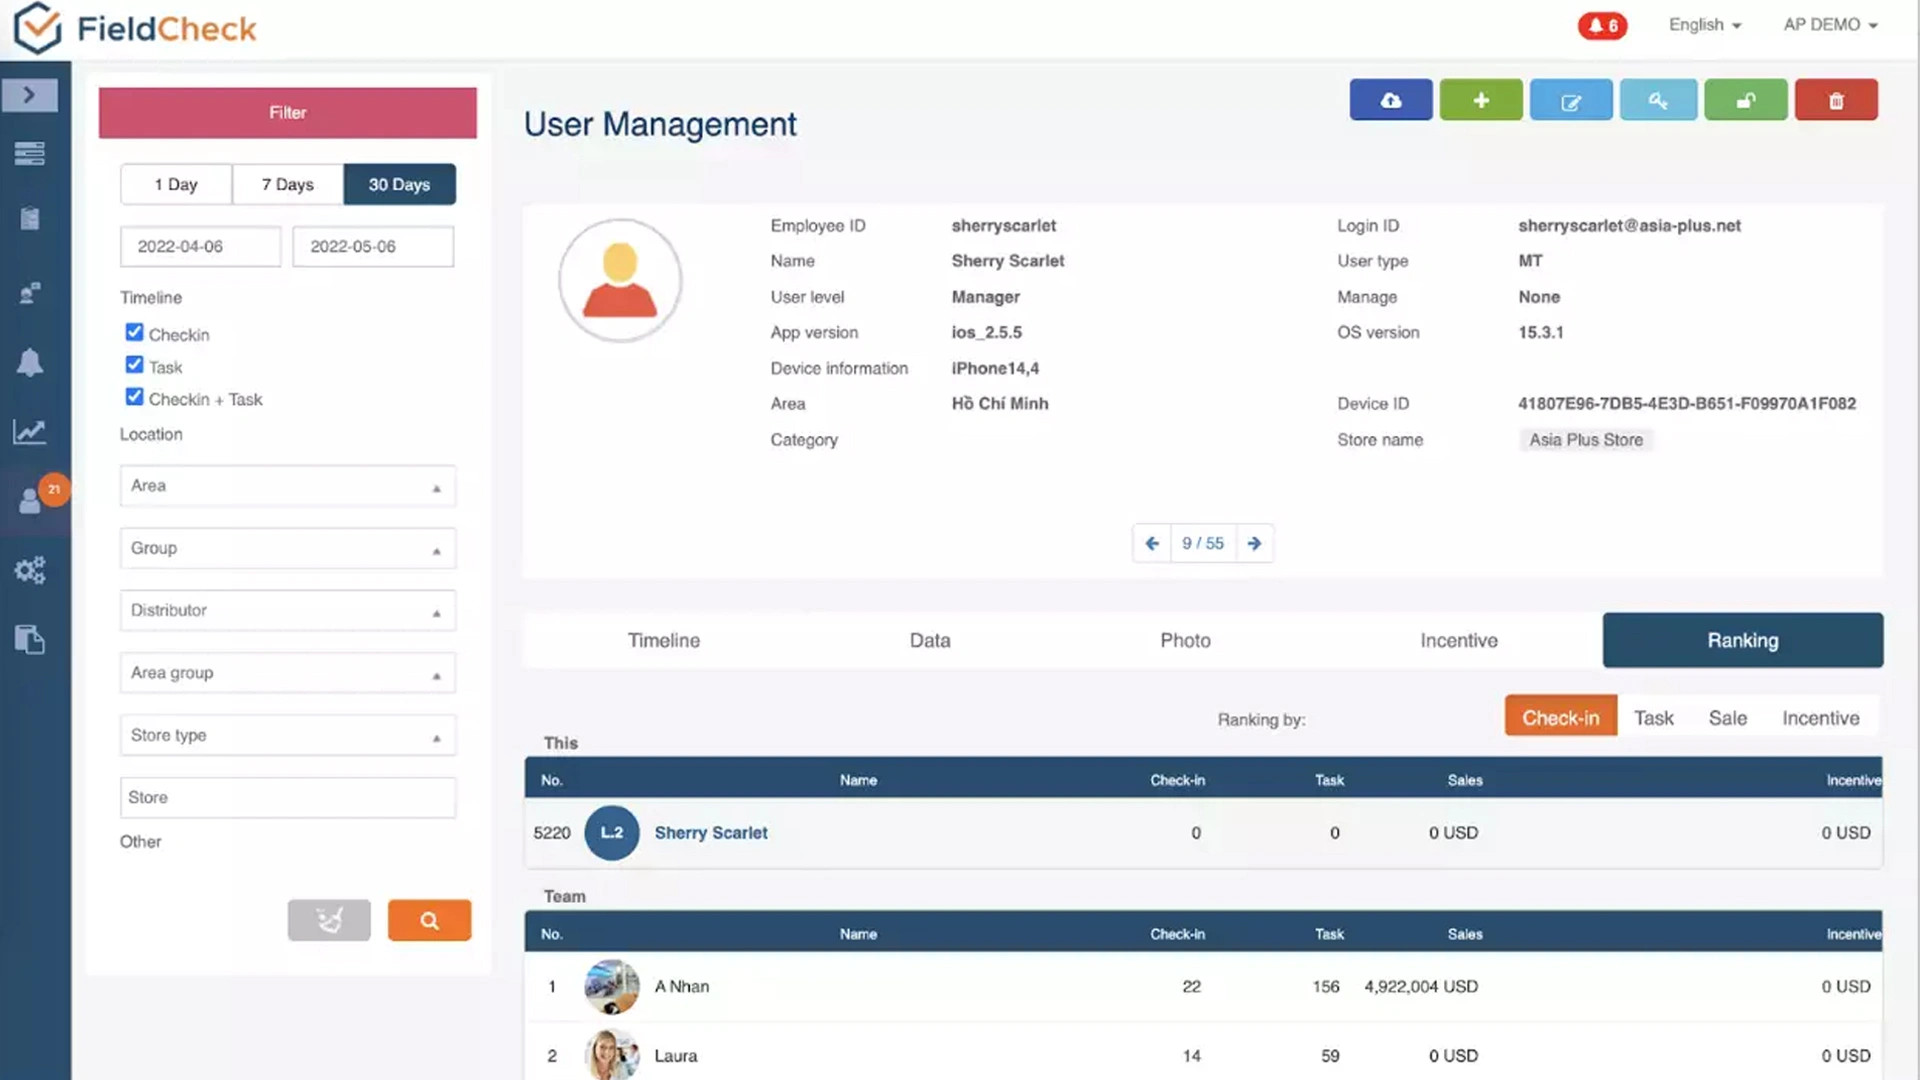Expand the Area dropdown filter
The height and width of the screenshot is (1080, 1920).
(288, 486)
